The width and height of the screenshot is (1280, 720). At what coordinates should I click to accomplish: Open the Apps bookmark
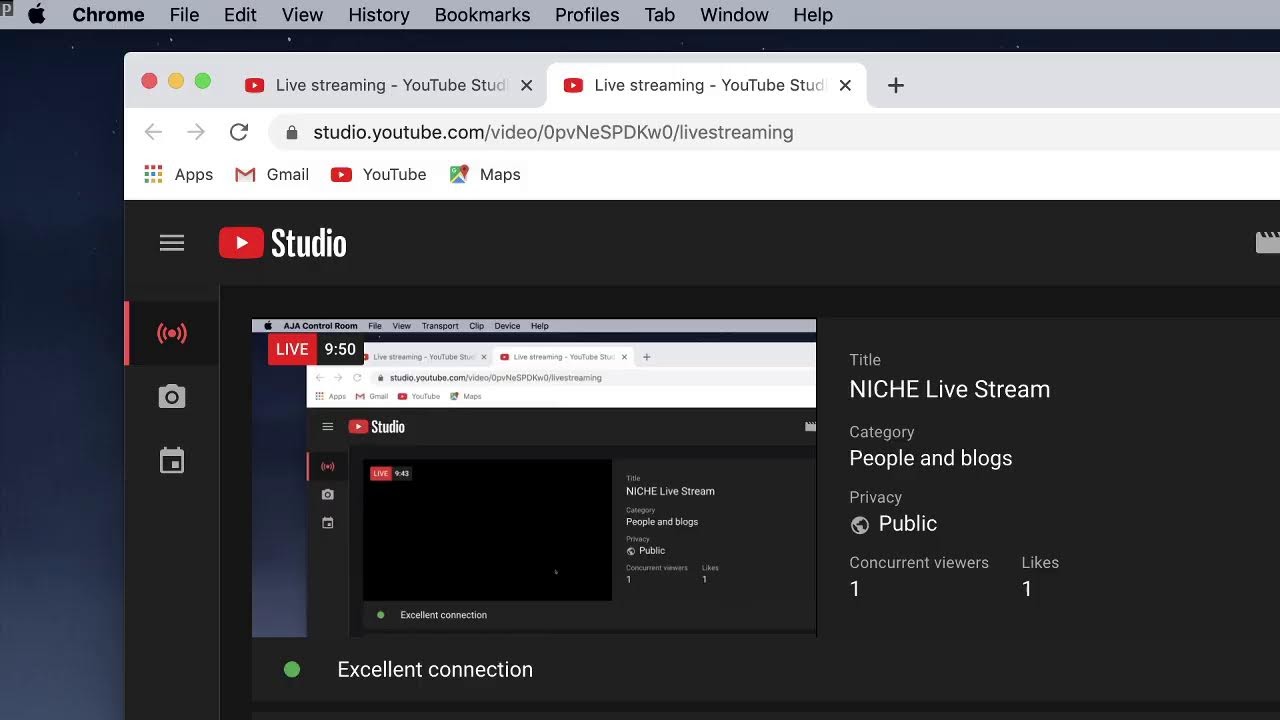178,174
